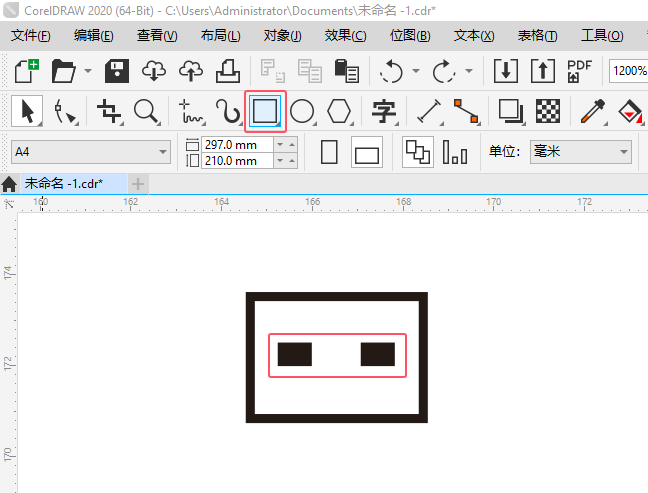Open the zoom level 1200% box
Image resolution: width=648 pixels, height=493 pixels.
628,71
